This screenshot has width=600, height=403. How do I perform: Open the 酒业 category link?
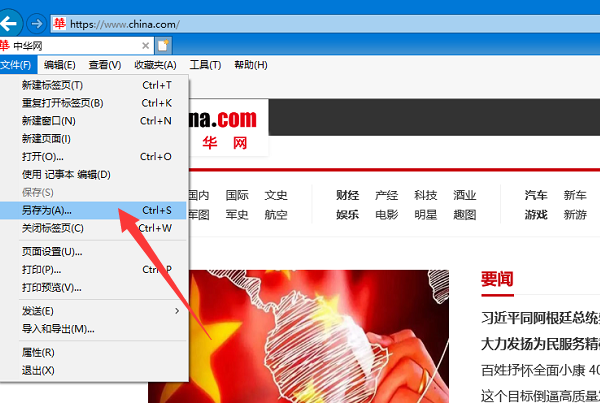(x=465, y=195)
